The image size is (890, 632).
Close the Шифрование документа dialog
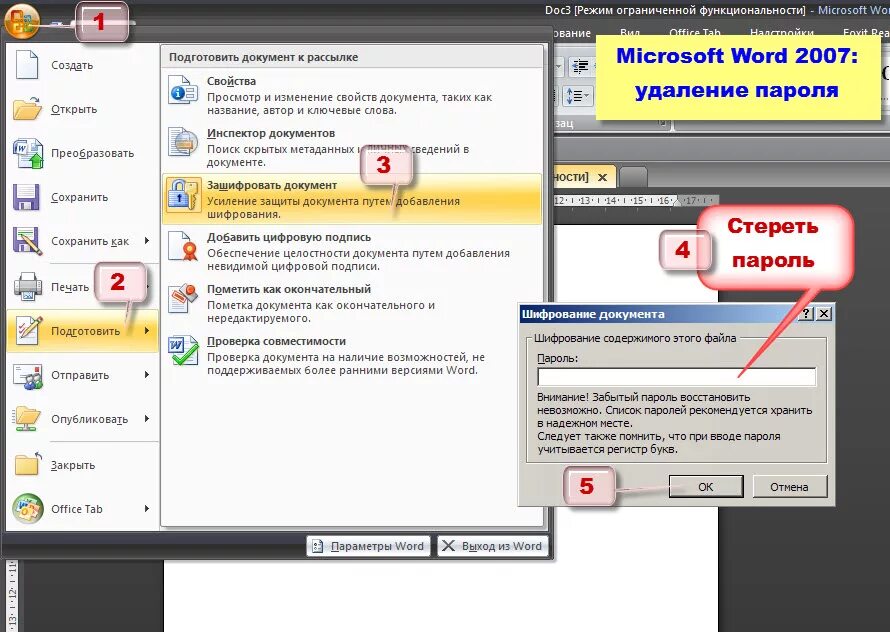(824, 313)
